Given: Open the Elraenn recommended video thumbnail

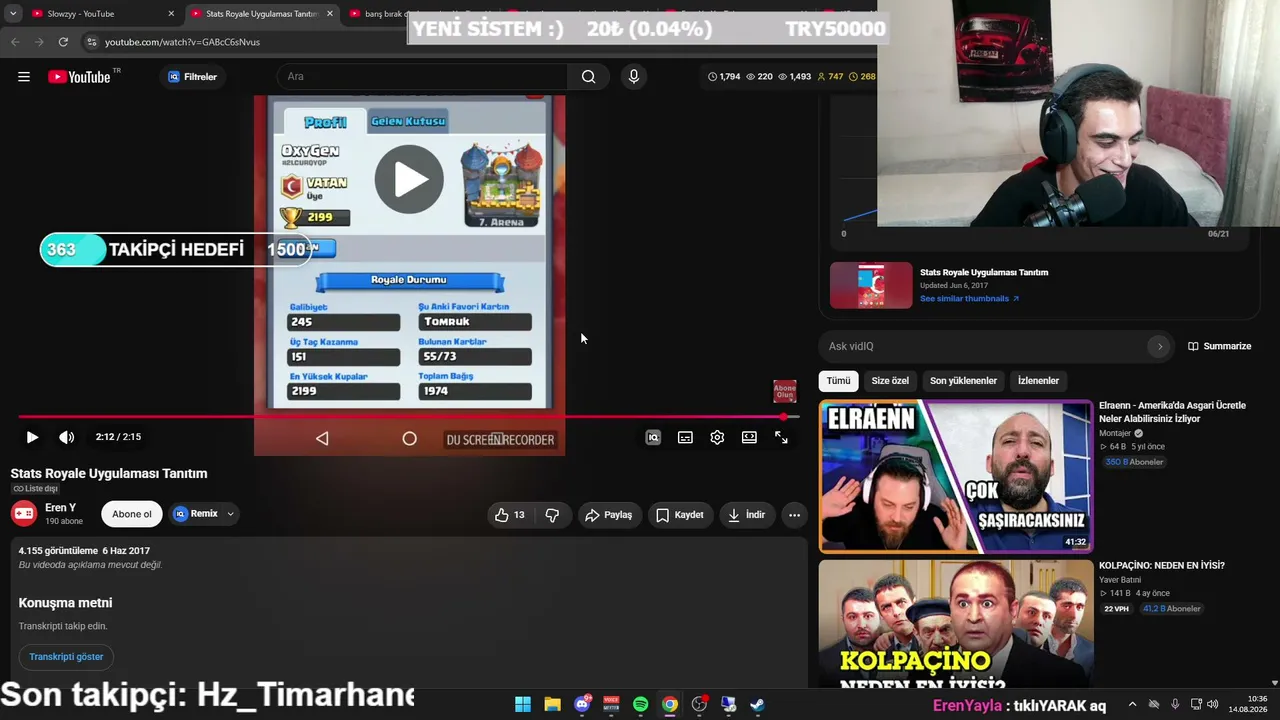Looking at the screenshot, I should (956, 477).
